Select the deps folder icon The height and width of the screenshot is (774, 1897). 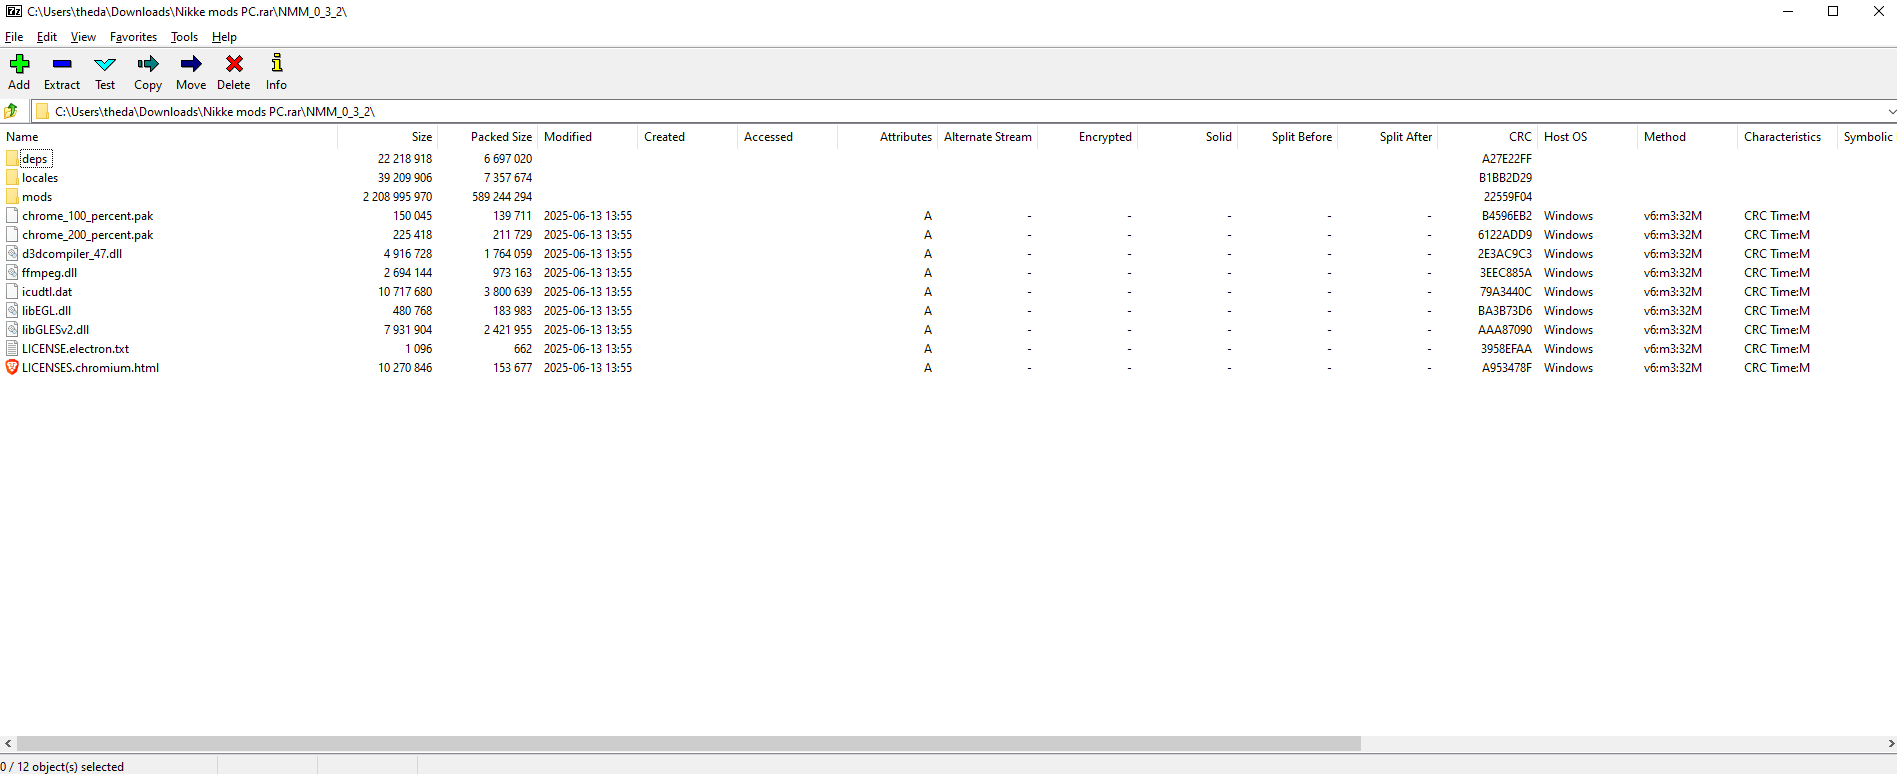pos(12,158)
